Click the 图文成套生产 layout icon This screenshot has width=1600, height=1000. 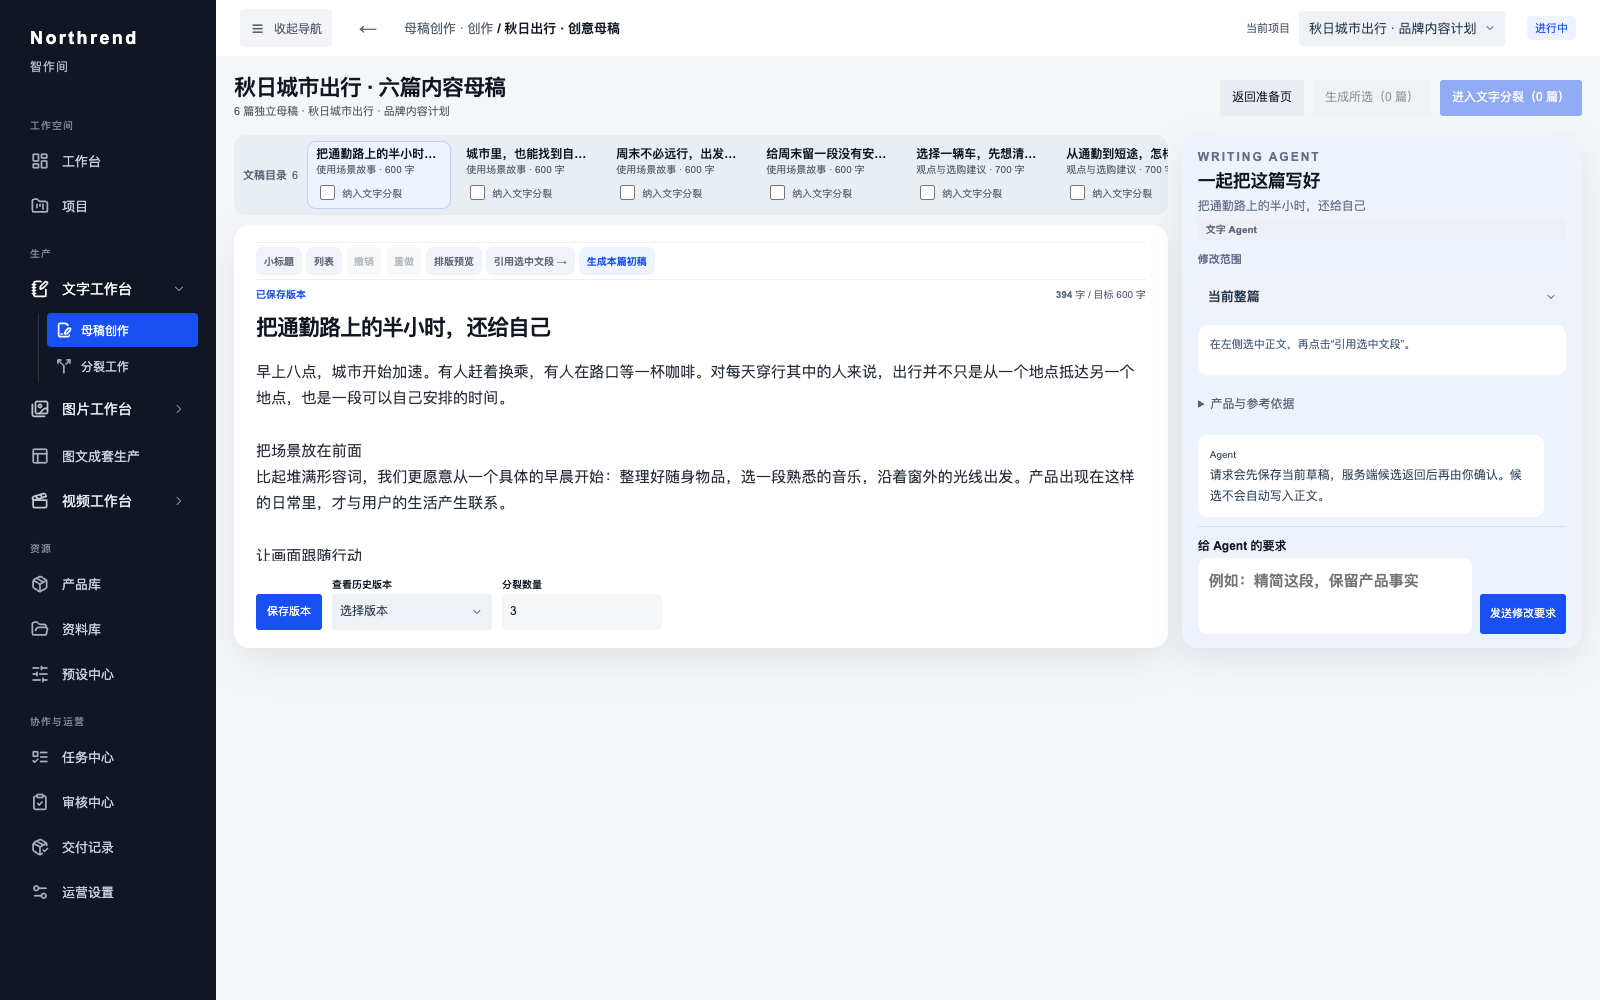coord(40,456)
